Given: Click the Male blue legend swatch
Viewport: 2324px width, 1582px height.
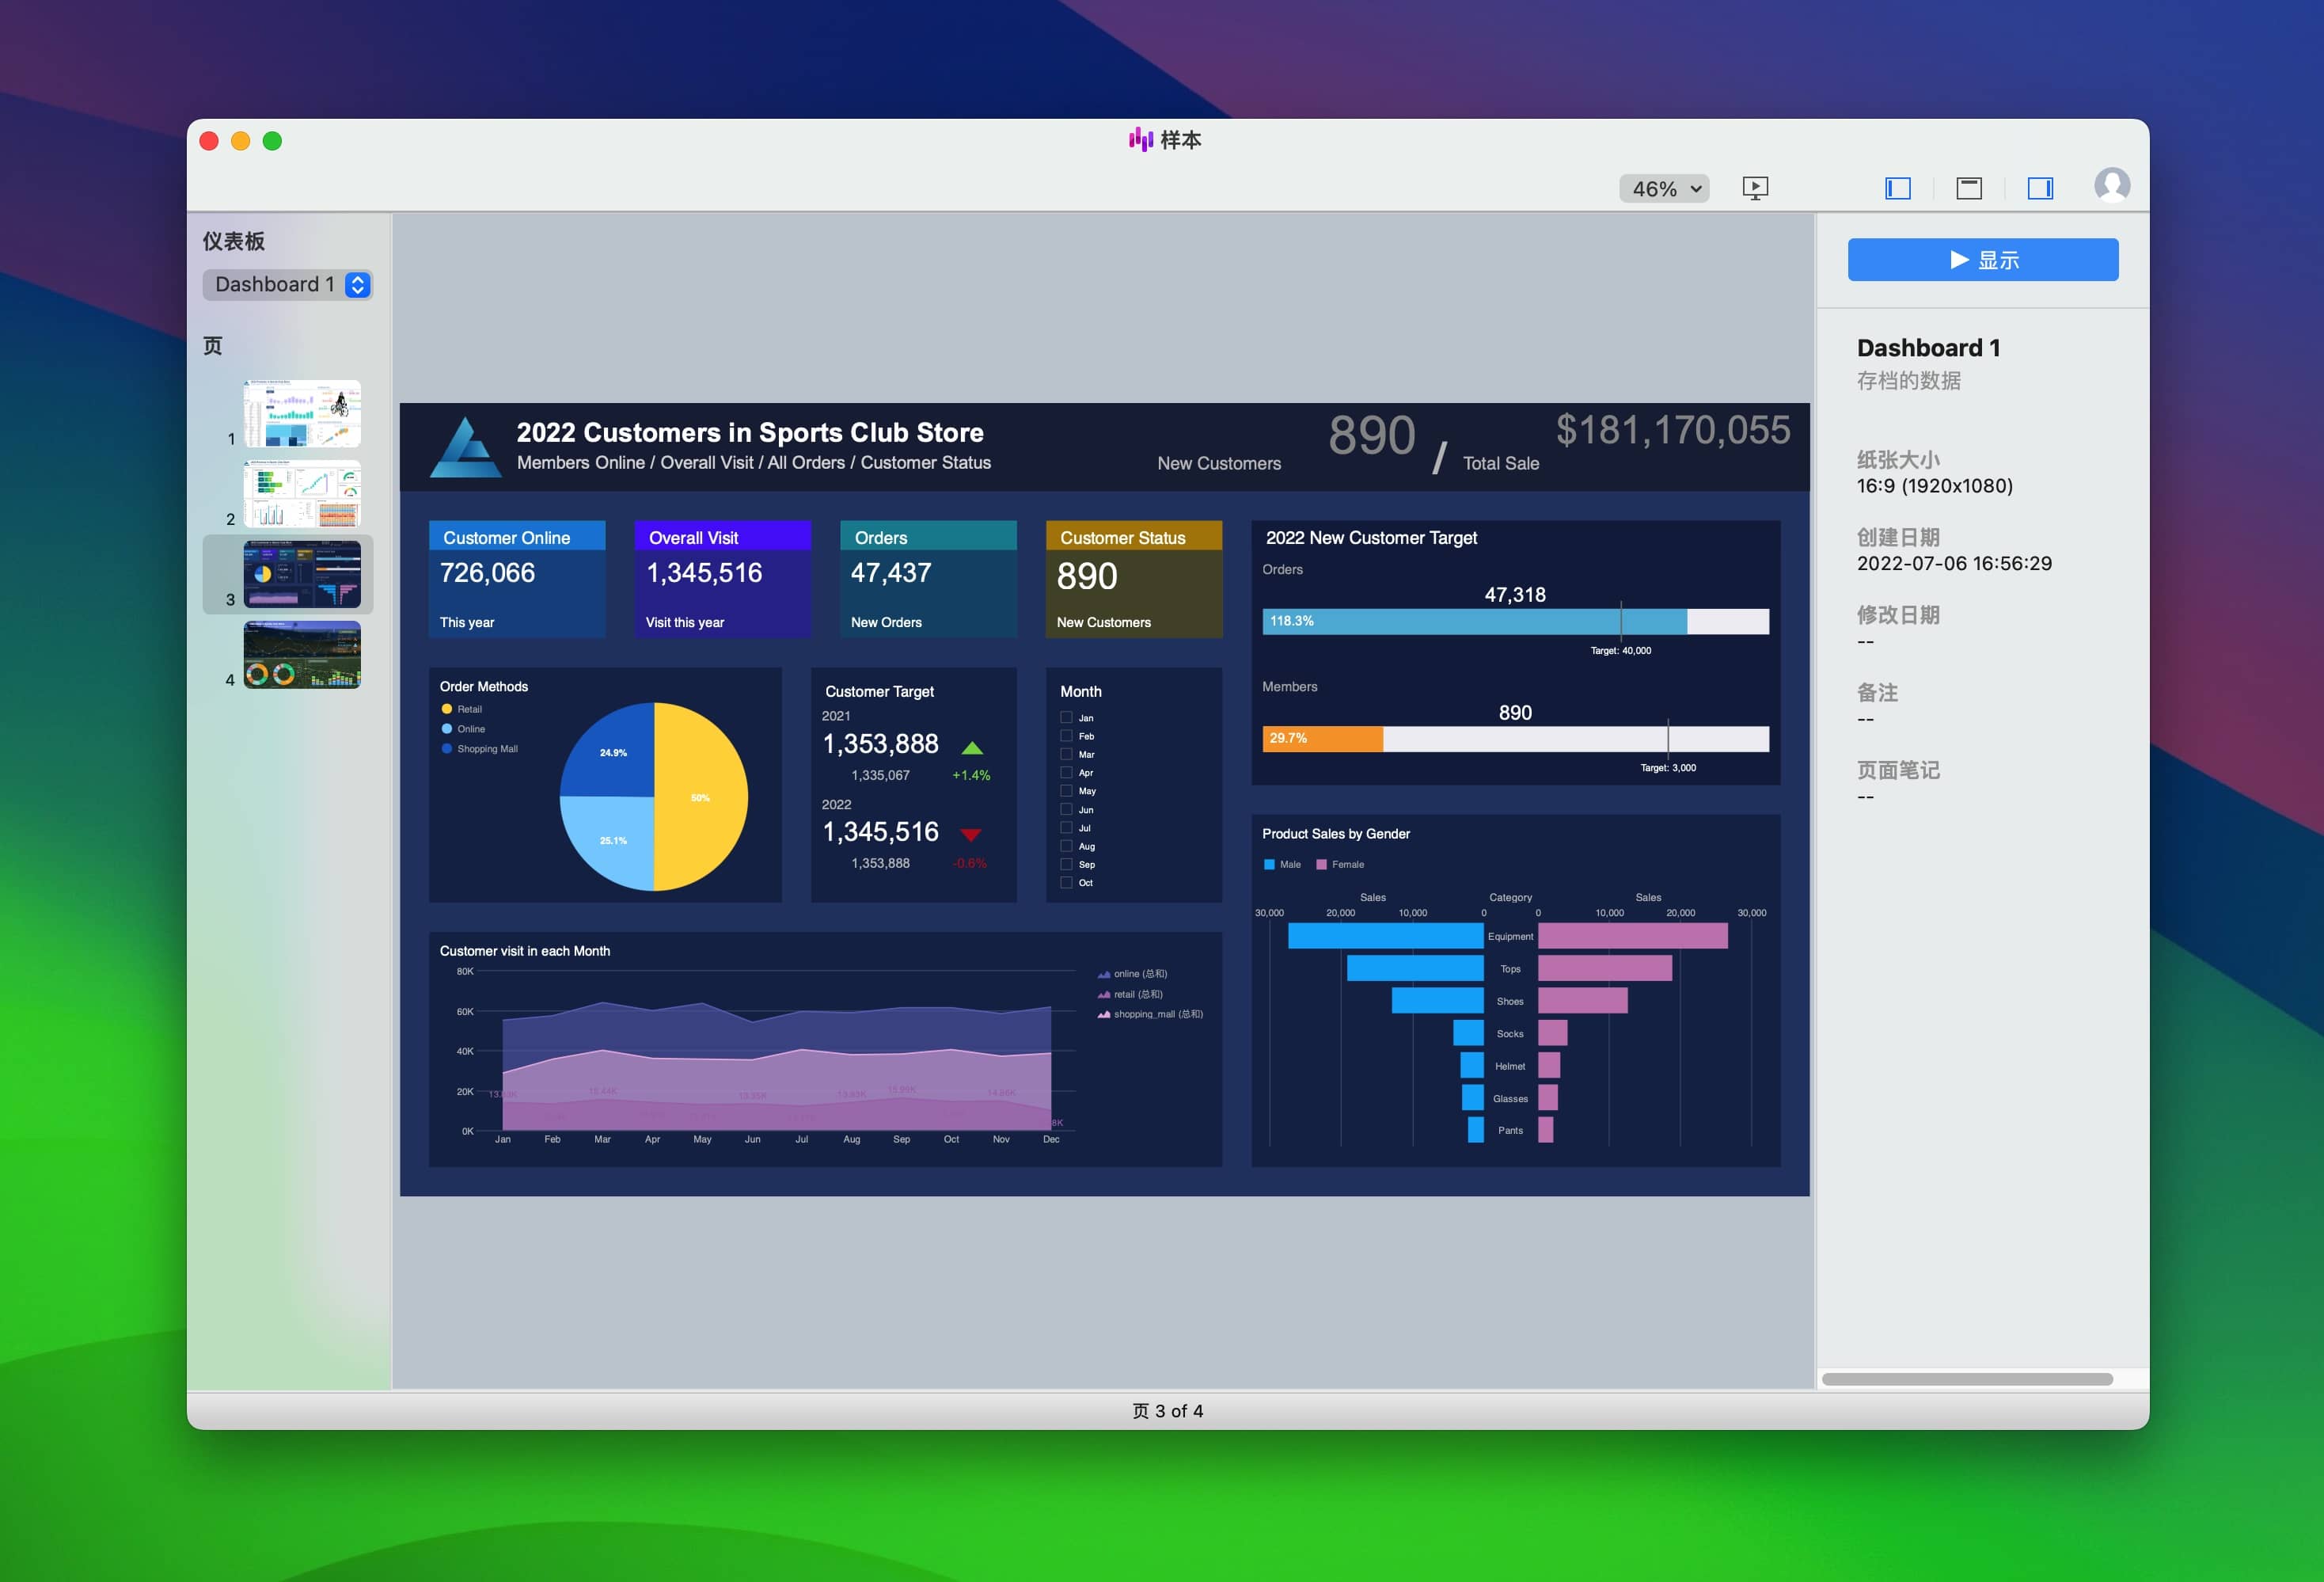Looking at the screenshot, I should click(x=1269, y=865).
